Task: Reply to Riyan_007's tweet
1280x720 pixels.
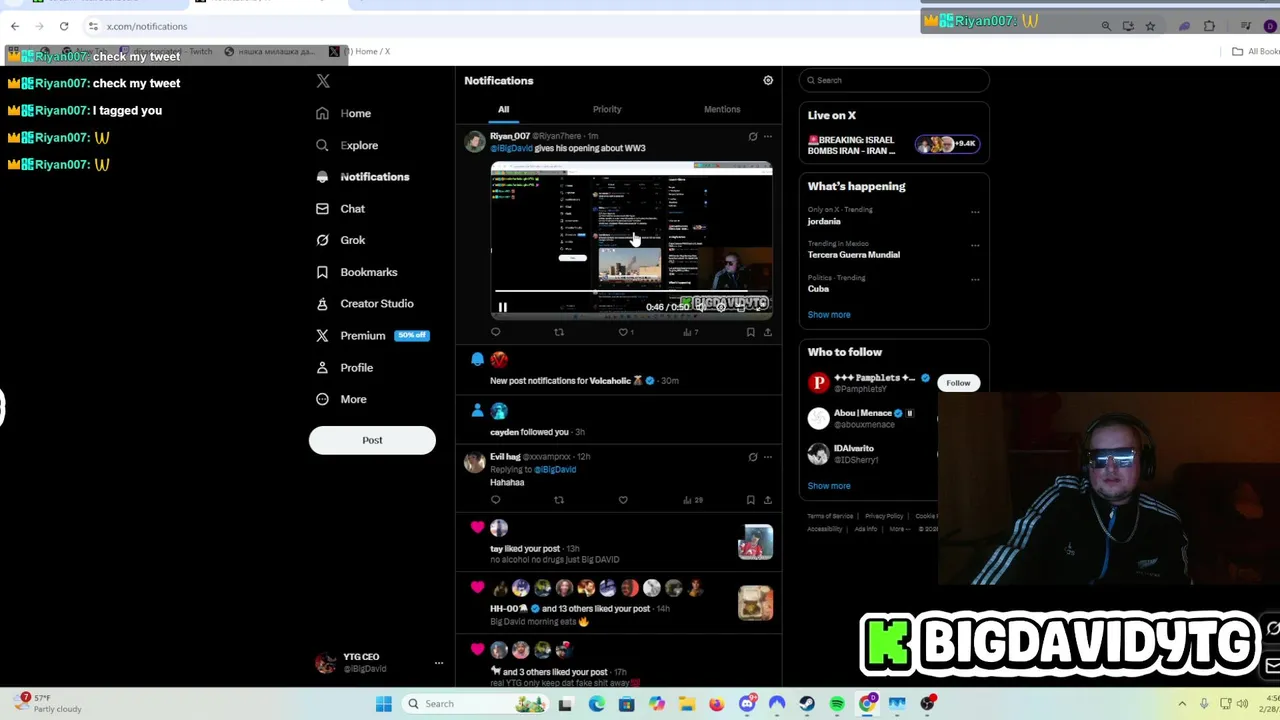Action: click(x=495, y=332)
